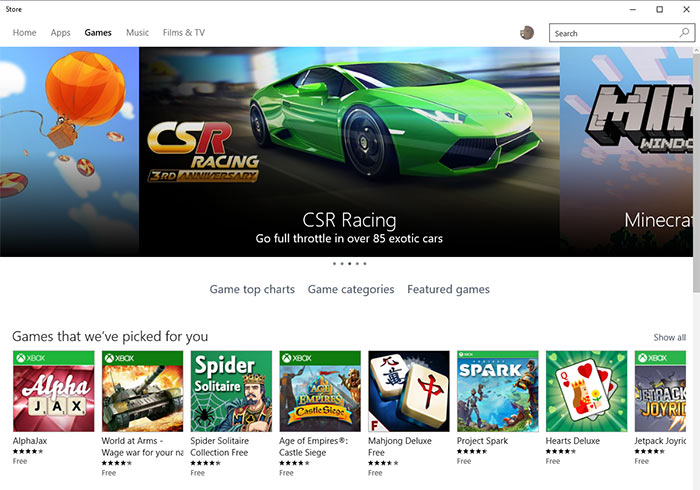This screenshot has width=700, height=490.
Task: Open Age of Empires Castle Siege icon
Action: pyautogui.click(x=320, y=391)
